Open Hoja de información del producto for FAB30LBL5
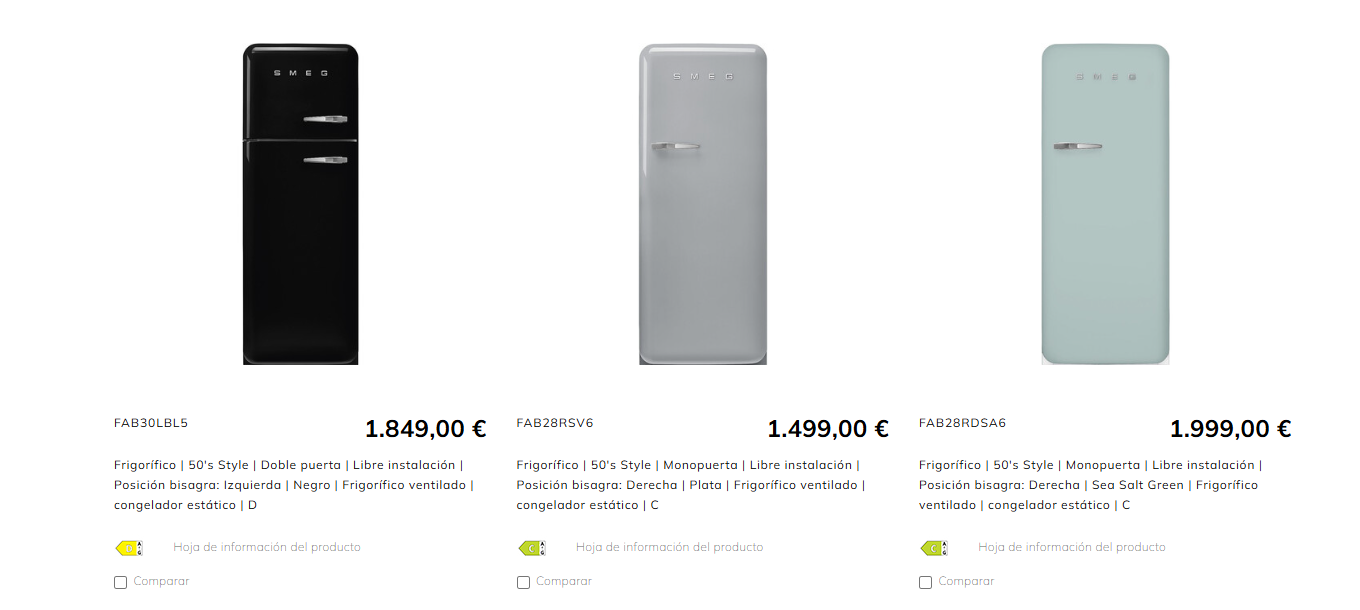This screenshot has width=1360, height=610. point(266,547)
